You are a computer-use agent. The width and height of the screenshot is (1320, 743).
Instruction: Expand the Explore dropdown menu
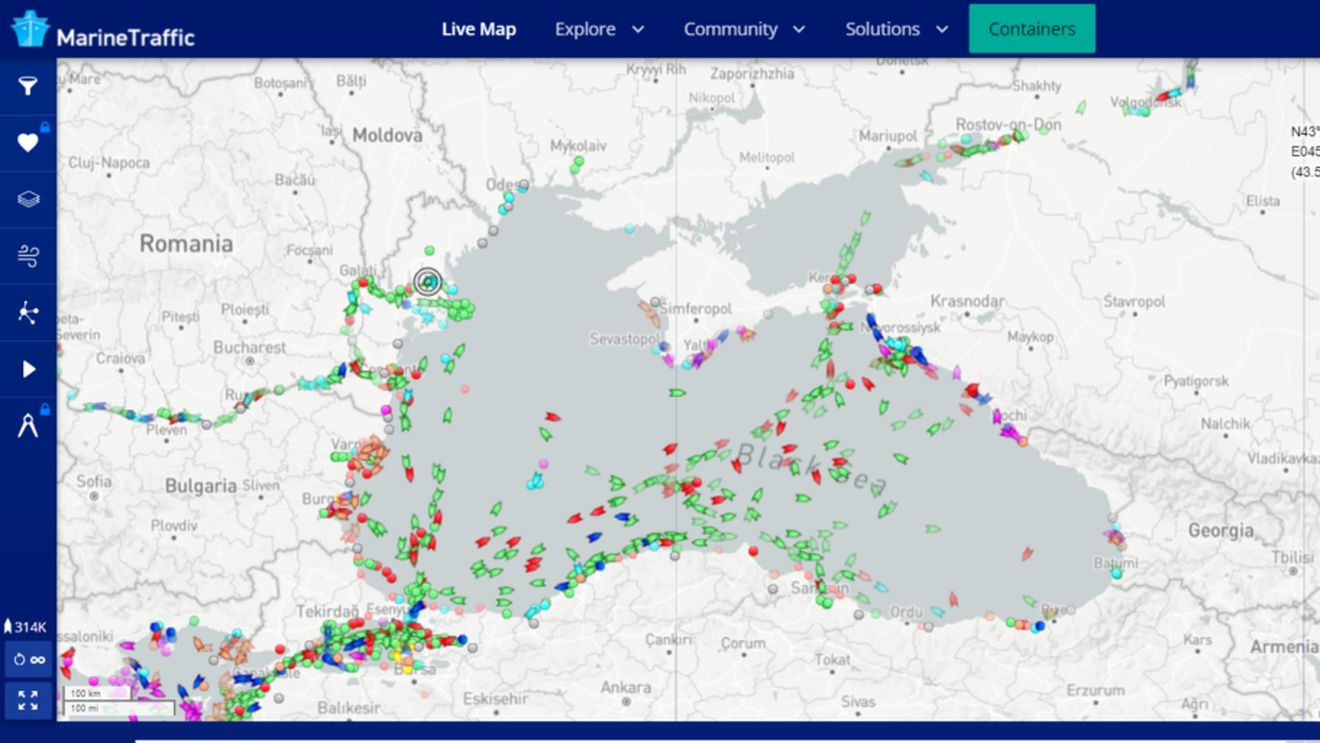click(x=598, y=29)
